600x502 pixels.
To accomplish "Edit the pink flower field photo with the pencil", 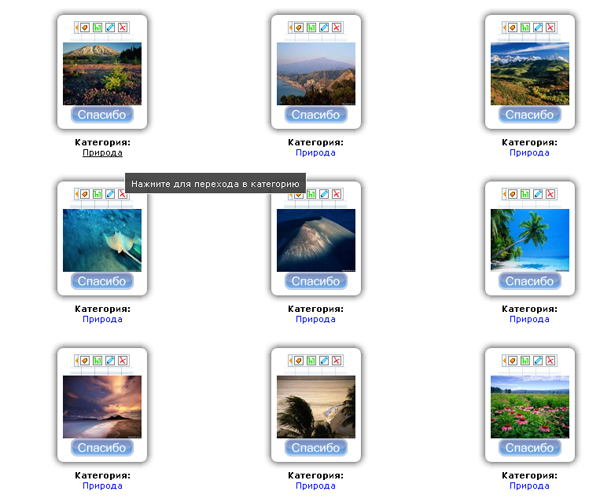I will (x=538, y=360).
